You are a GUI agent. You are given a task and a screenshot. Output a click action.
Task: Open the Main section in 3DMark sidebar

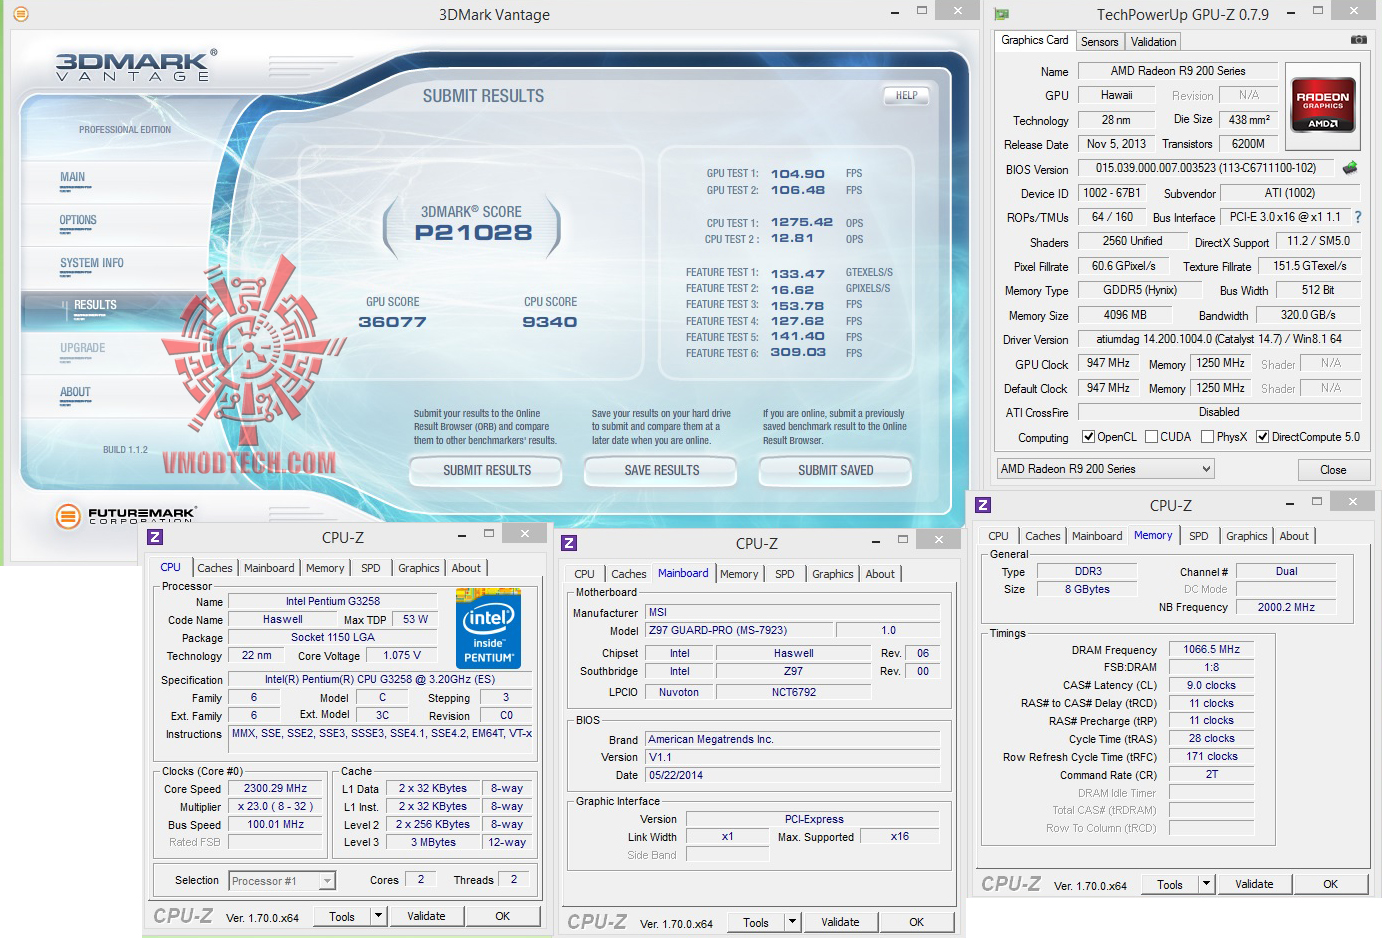(x=72, y=177)
